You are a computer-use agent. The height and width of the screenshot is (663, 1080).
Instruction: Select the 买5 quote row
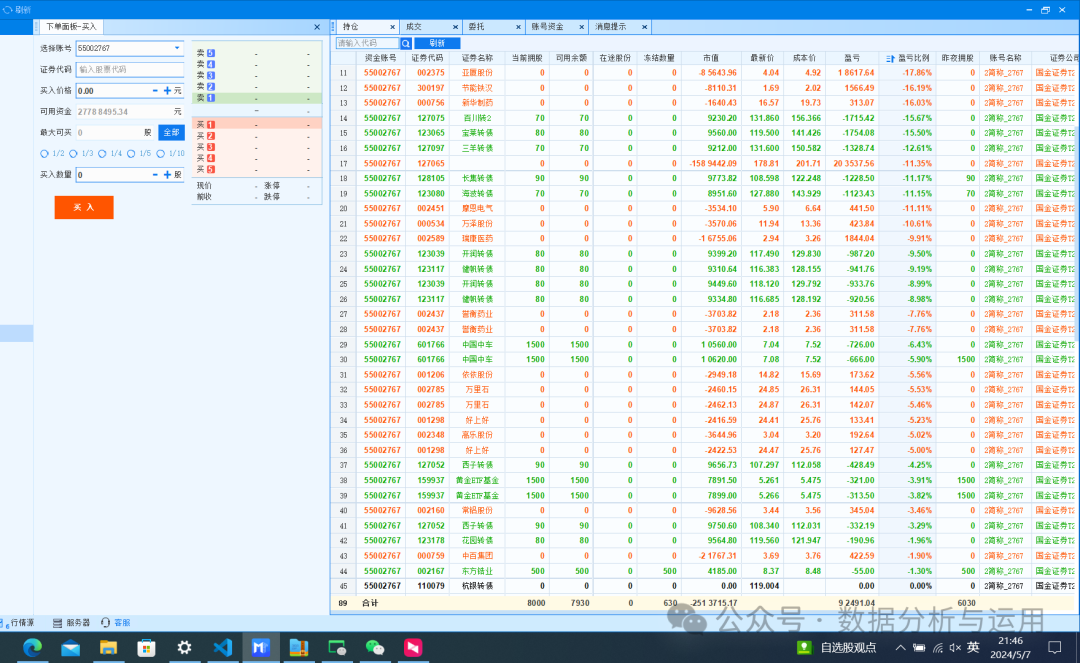256,169
